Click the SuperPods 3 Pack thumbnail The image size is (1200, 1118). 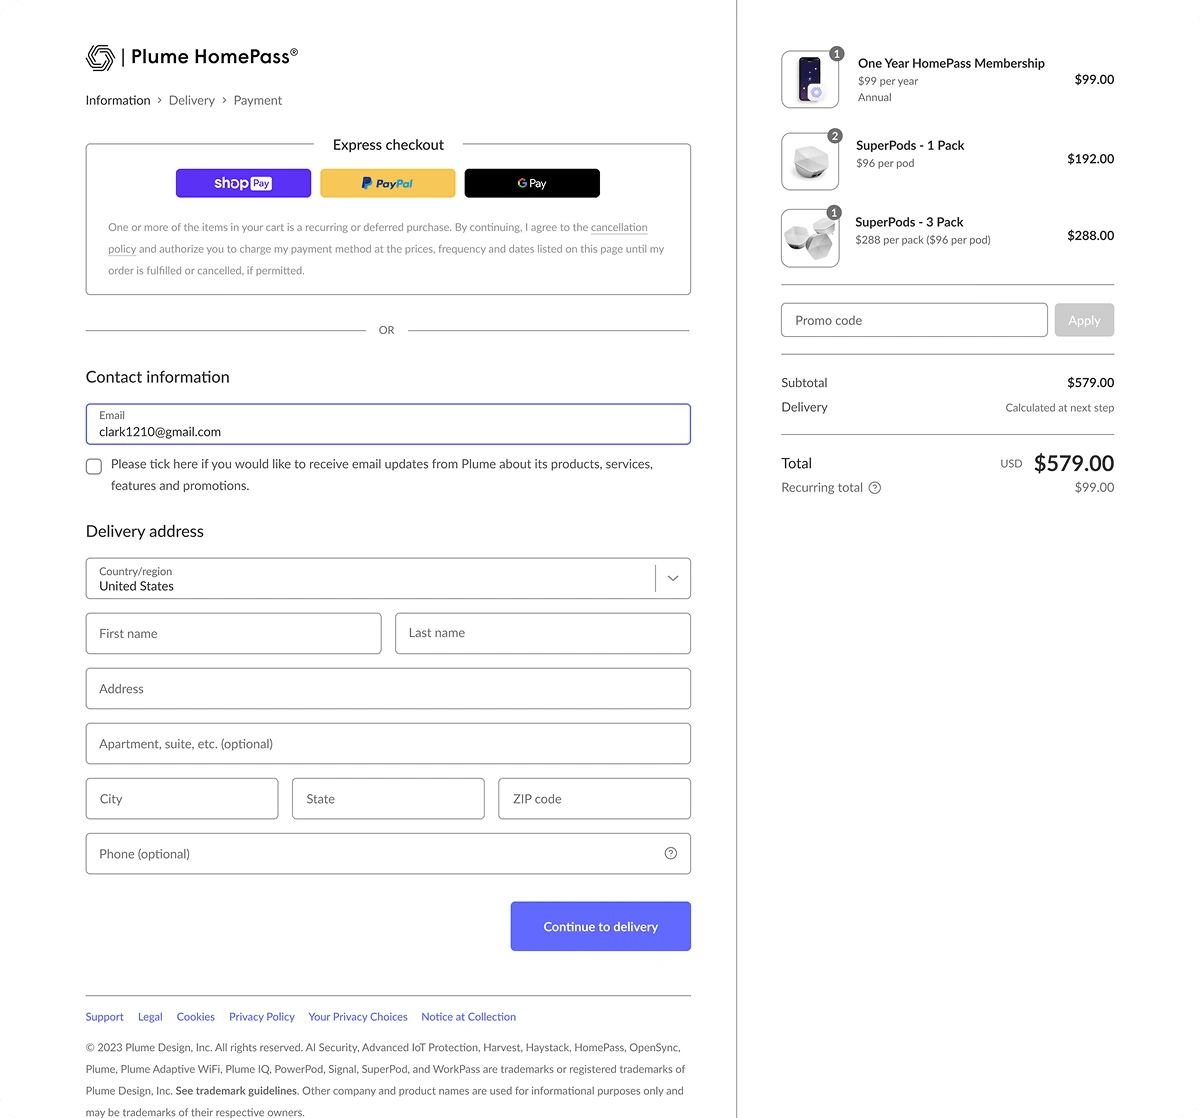click(809, 238)
